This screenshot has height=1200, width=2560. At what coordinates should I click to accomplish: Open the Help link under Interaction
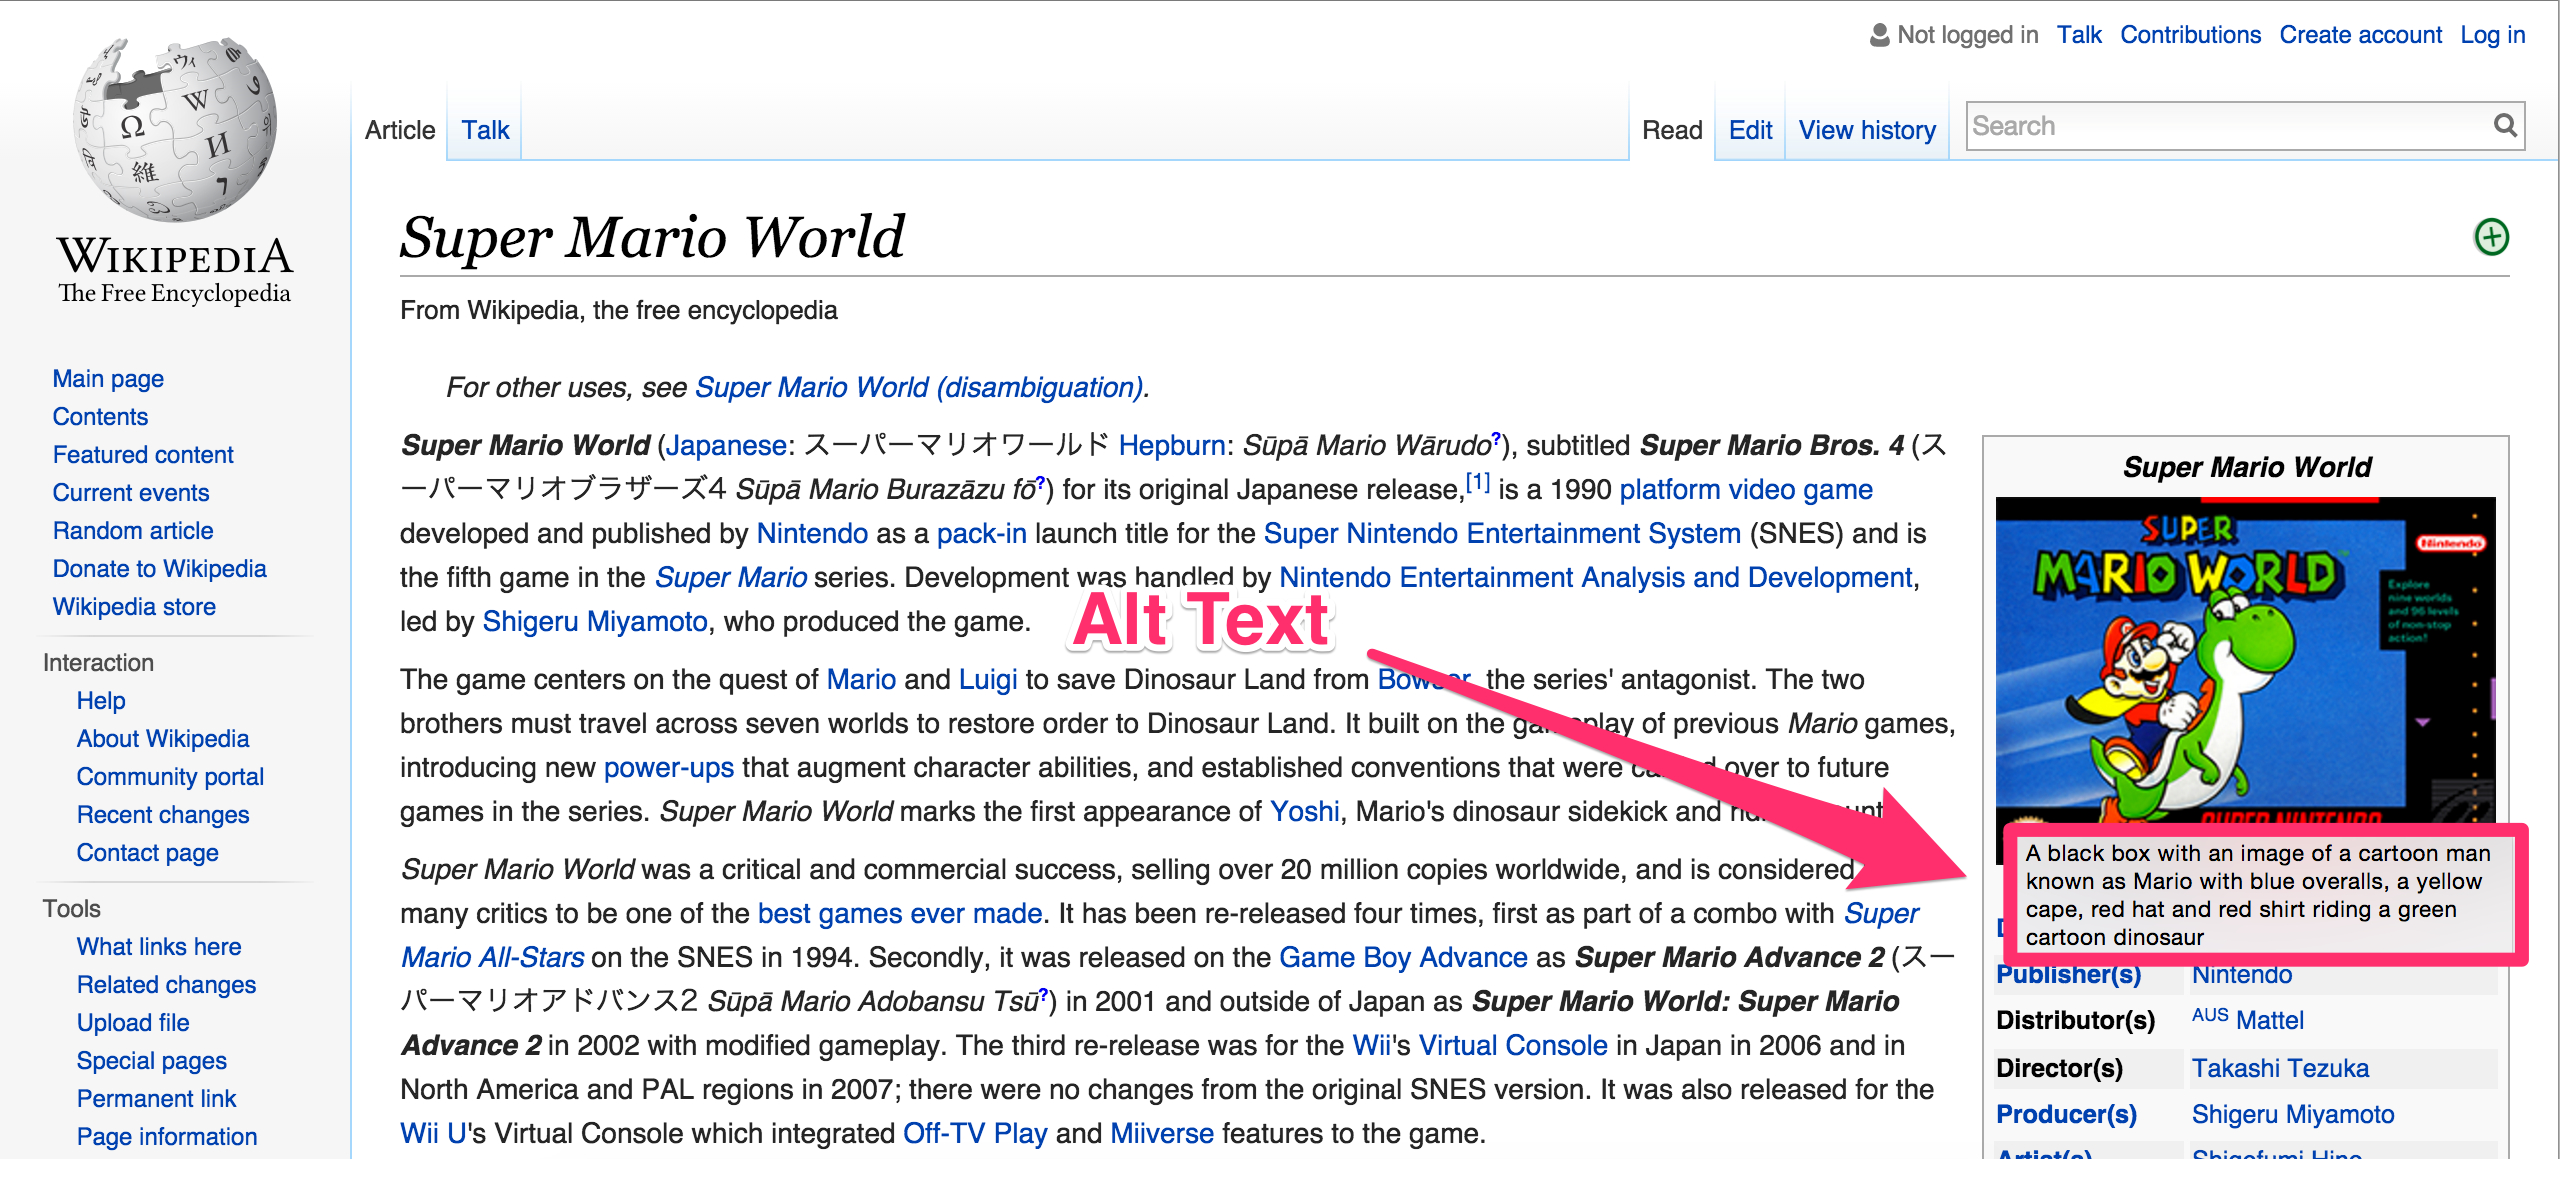tap(101, 701)
